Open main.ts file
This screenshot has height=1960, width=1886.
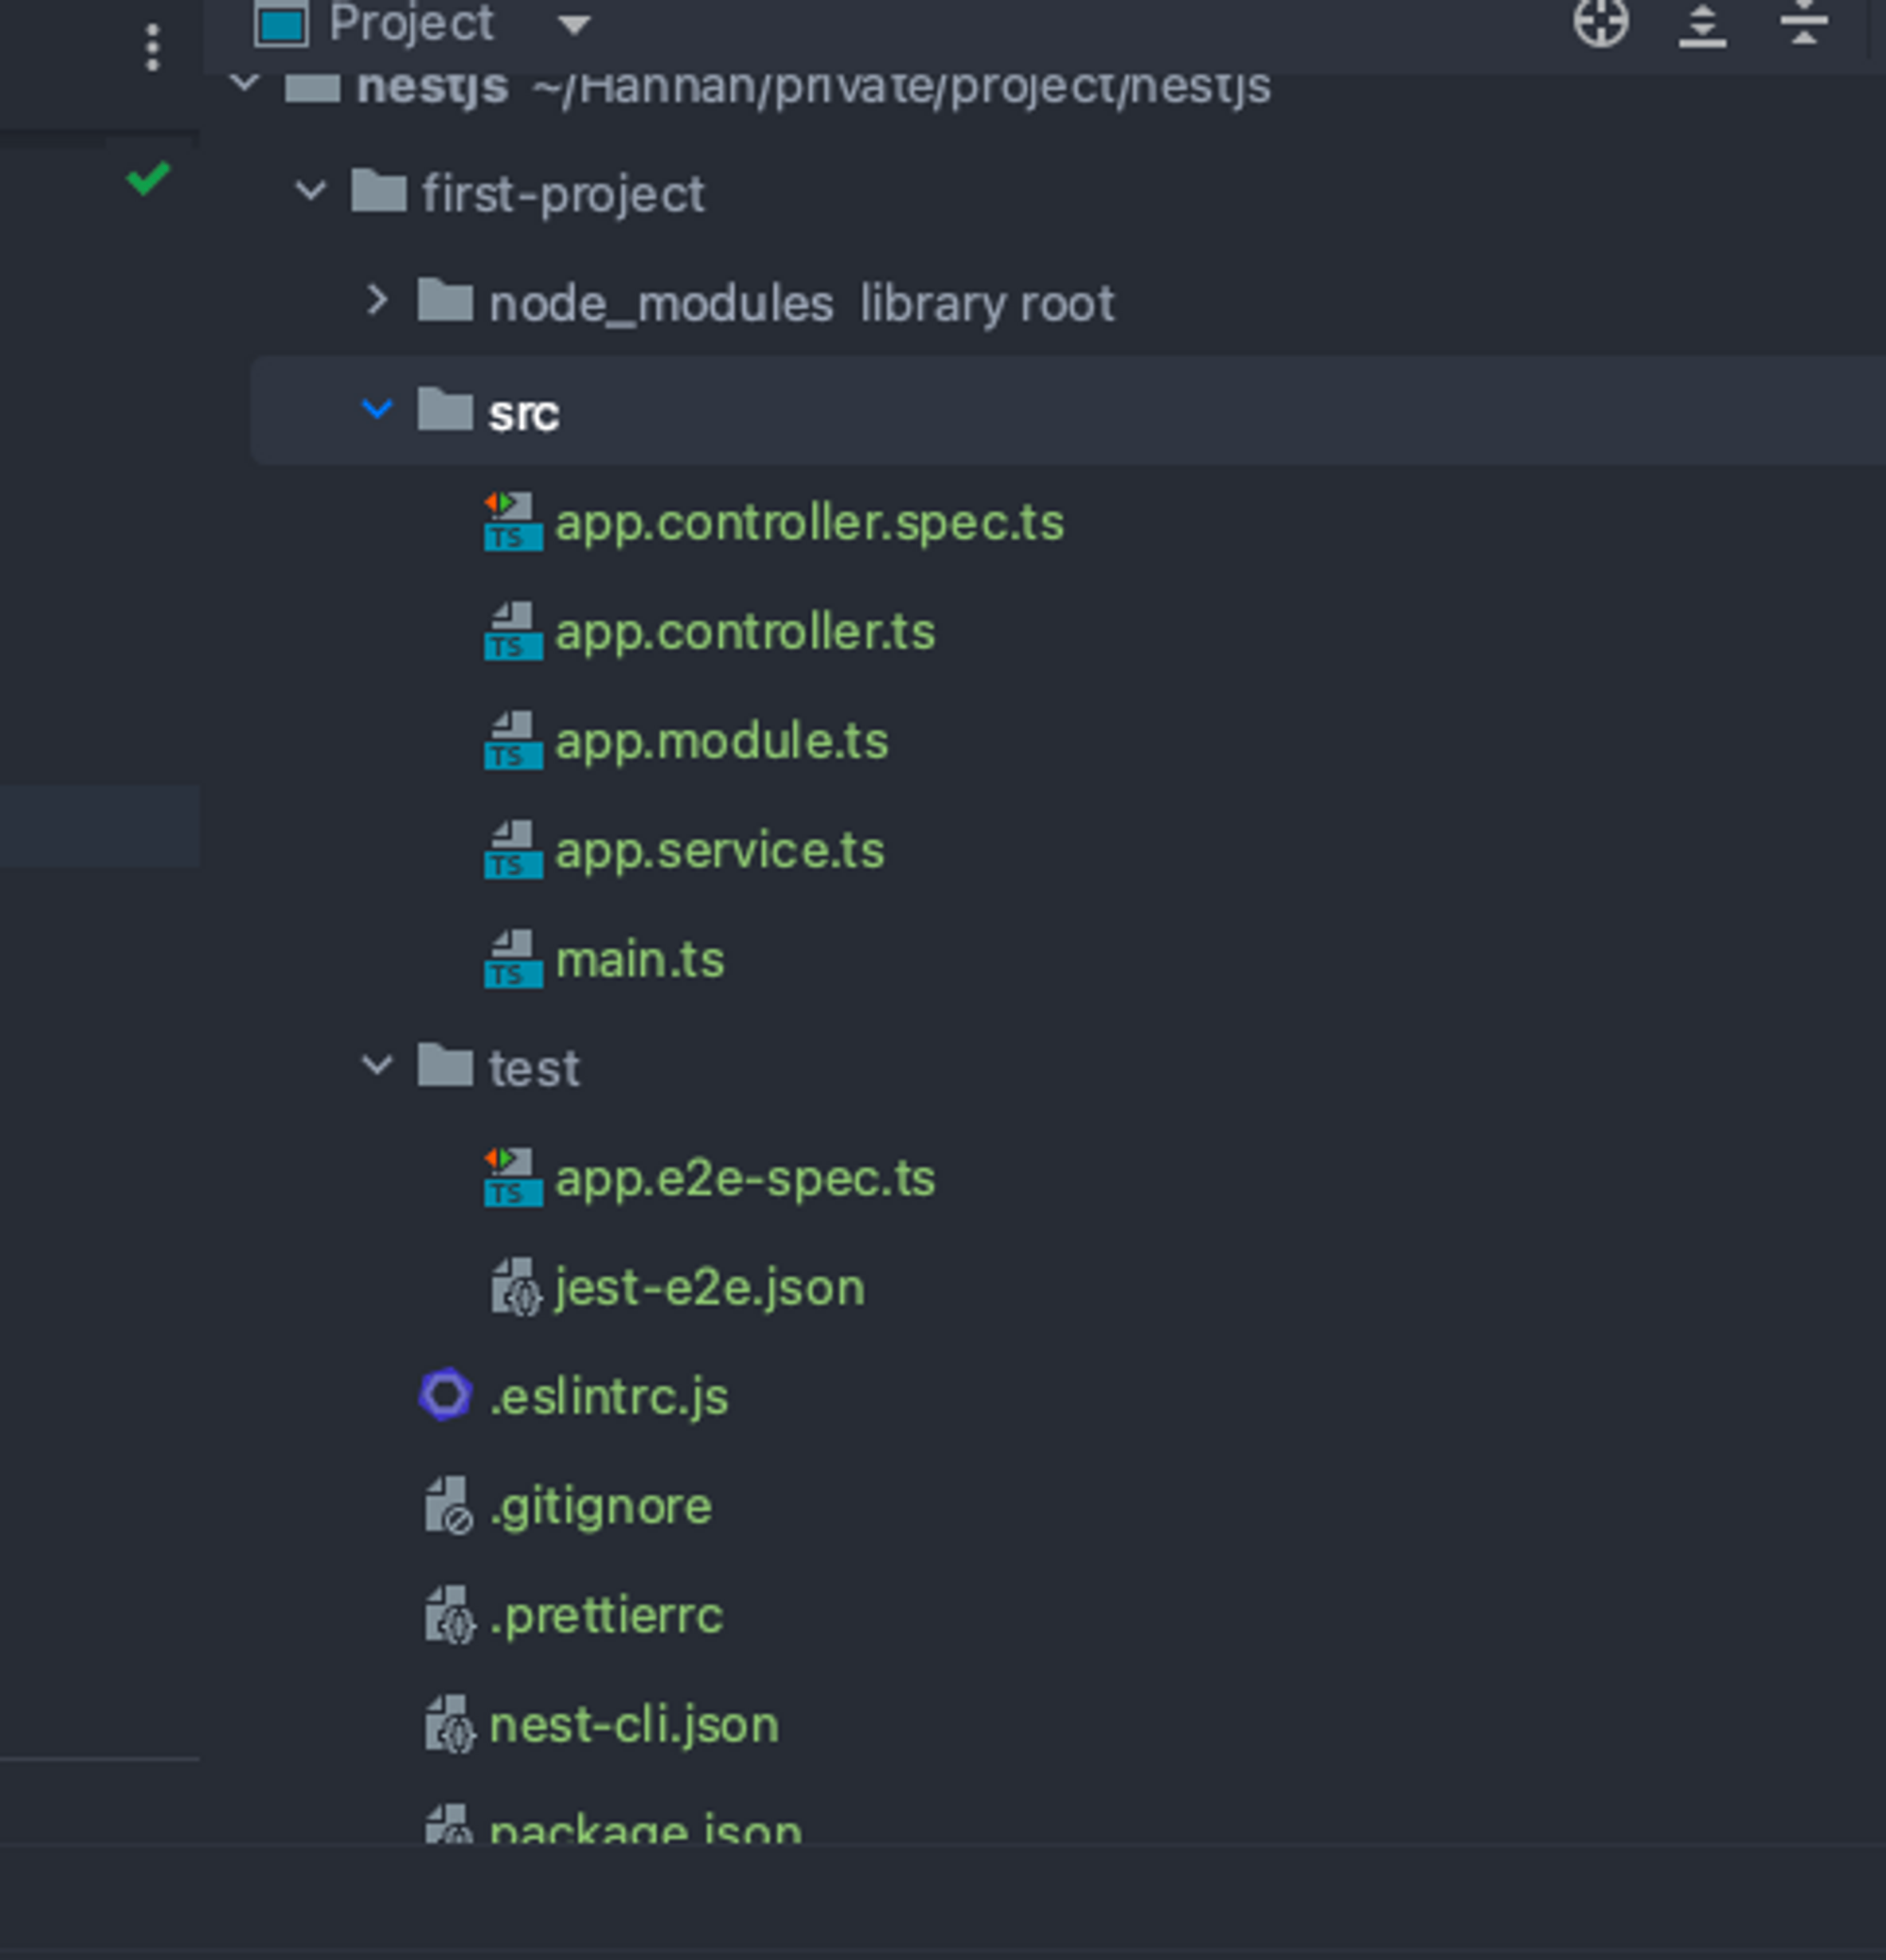pos(640,960)
